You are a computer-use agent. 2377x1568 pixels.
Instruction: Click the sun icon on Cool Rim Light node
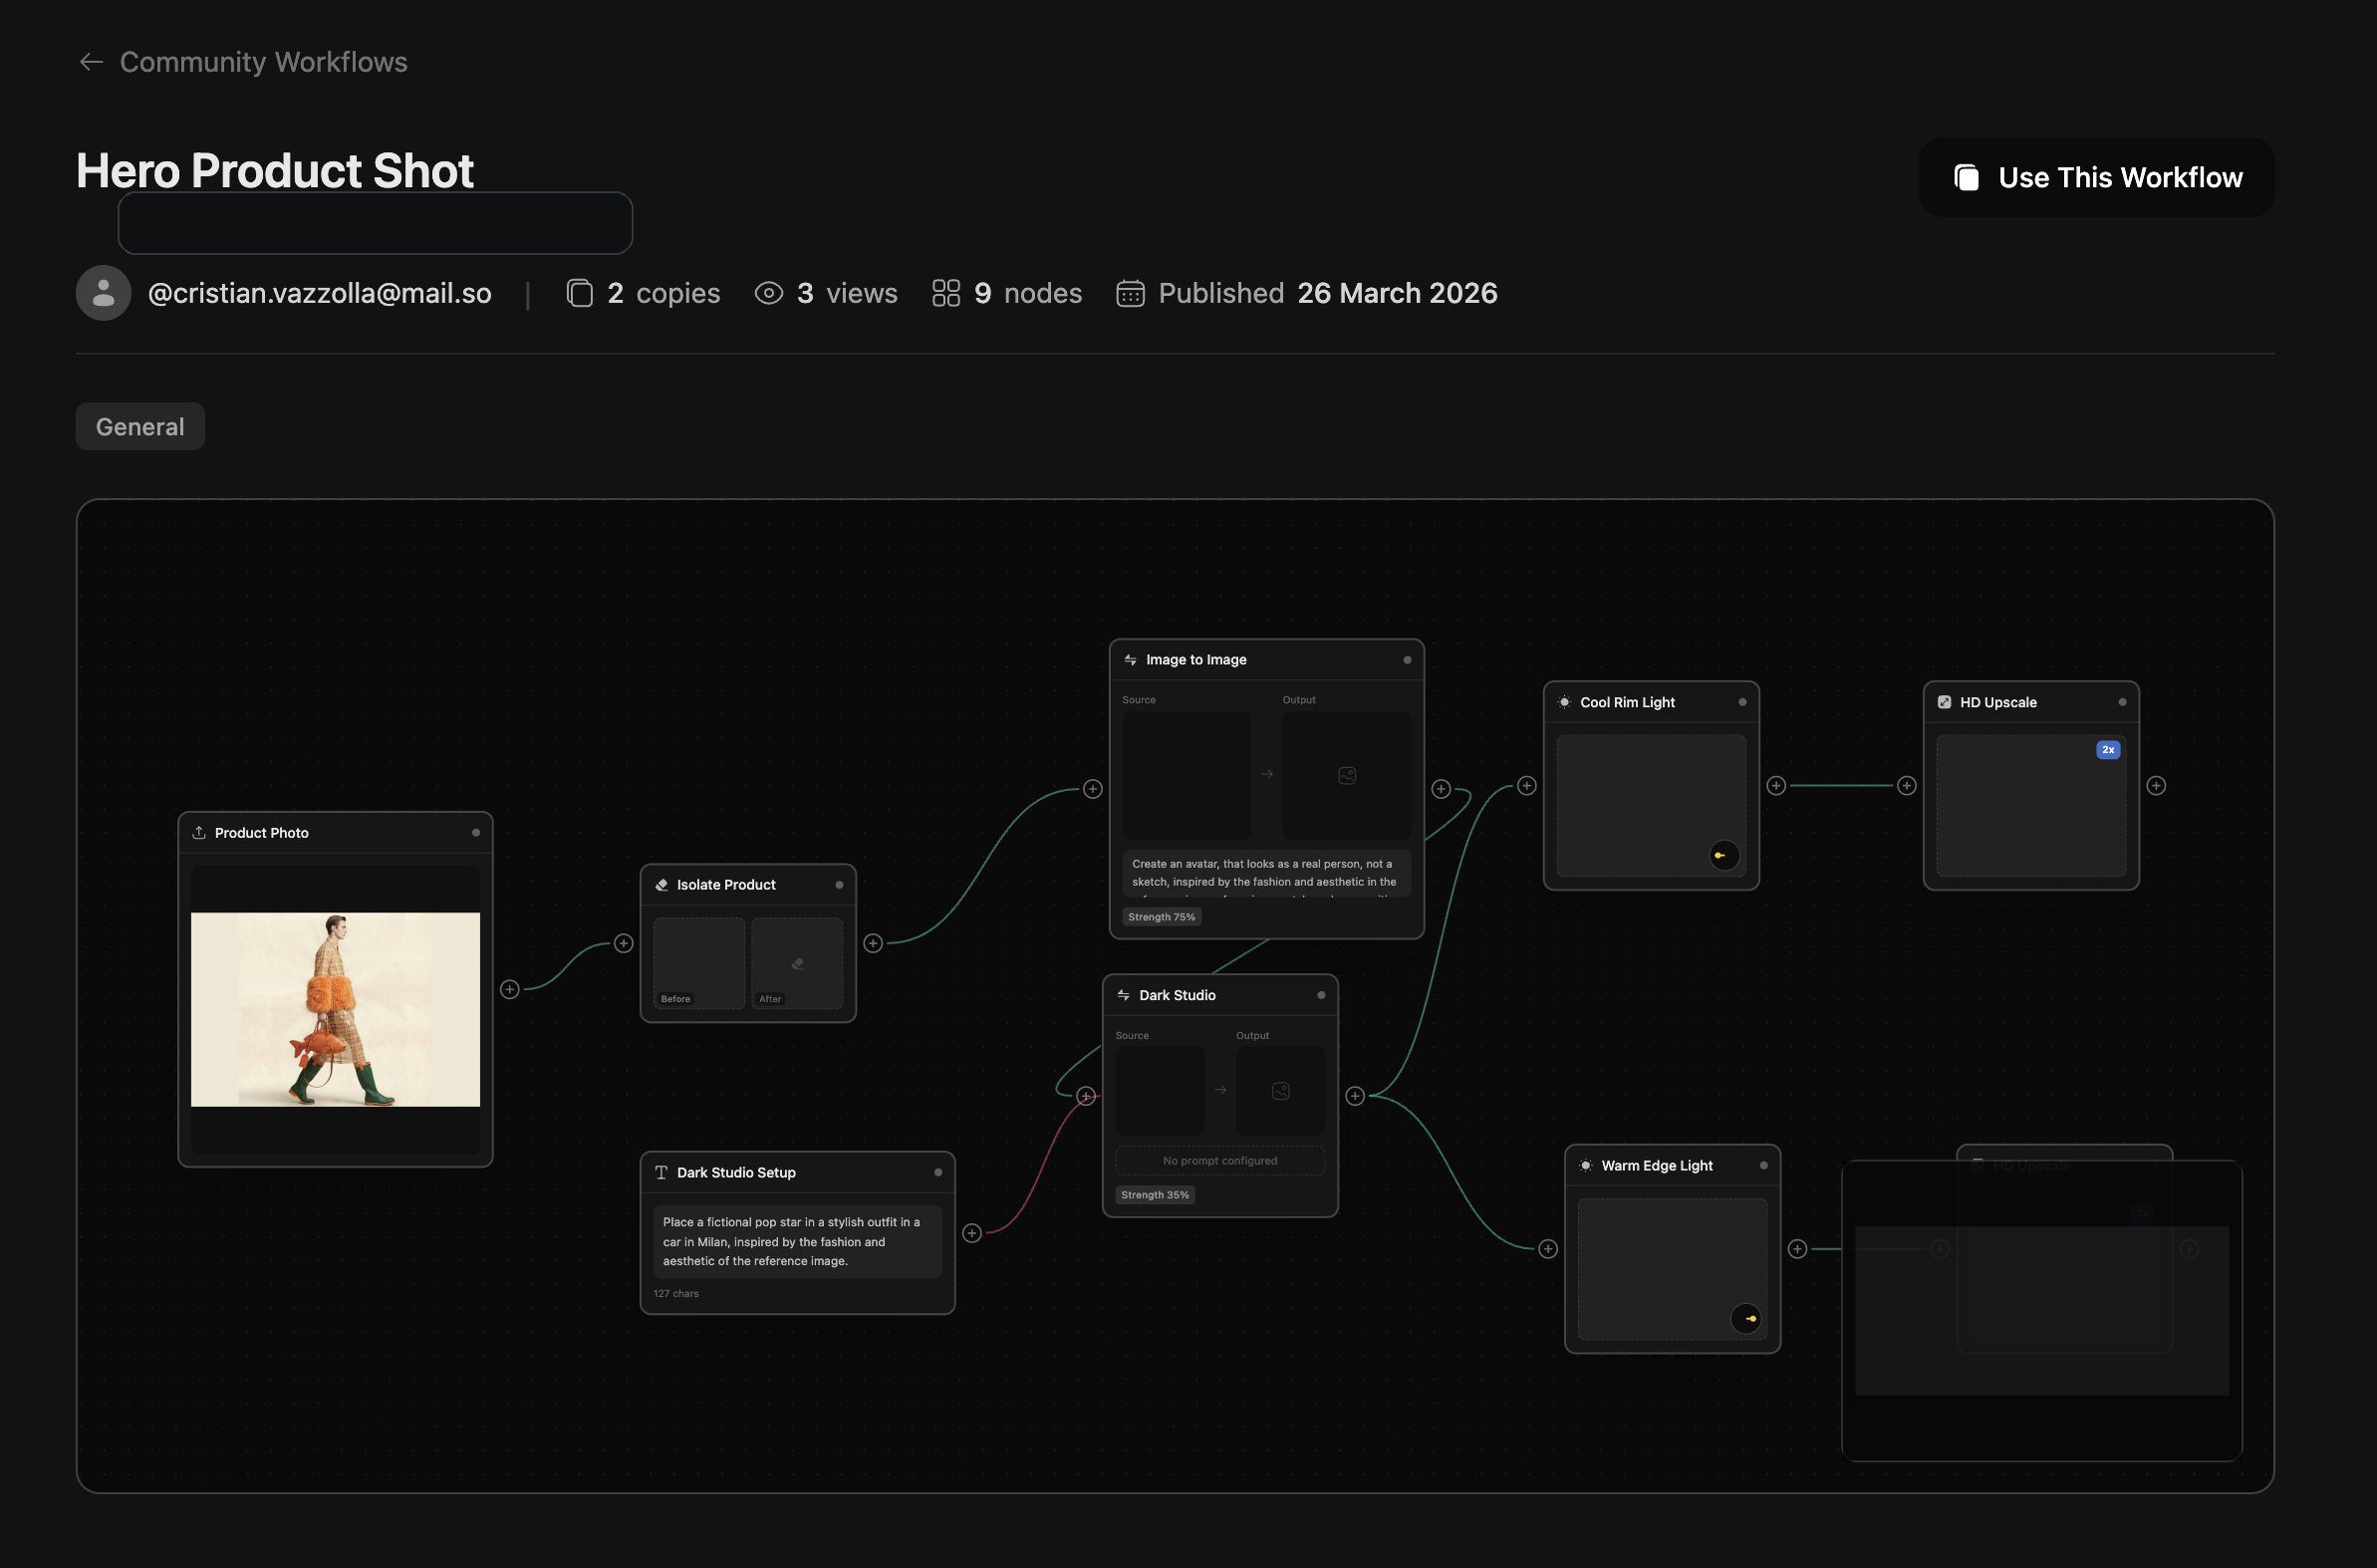(1564, 702)
